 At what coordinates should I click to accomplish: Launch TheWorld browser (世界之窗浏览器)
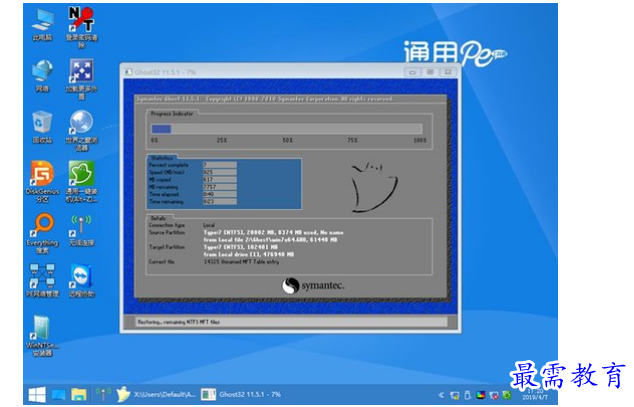(x=81, y=130)
